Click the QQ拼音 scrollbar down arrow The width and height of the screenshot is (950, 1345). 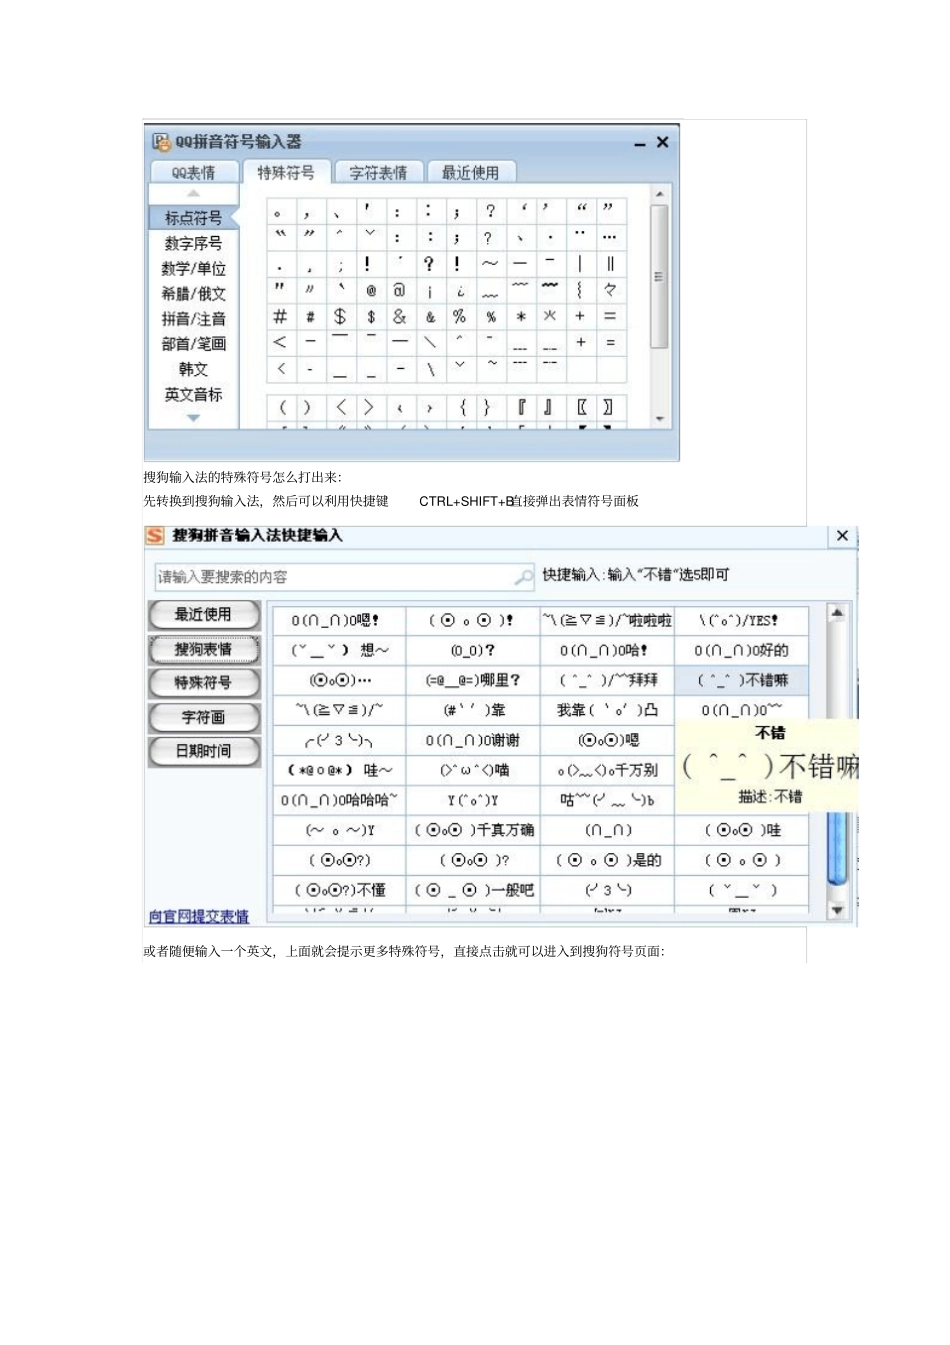[x=659, y=418]
